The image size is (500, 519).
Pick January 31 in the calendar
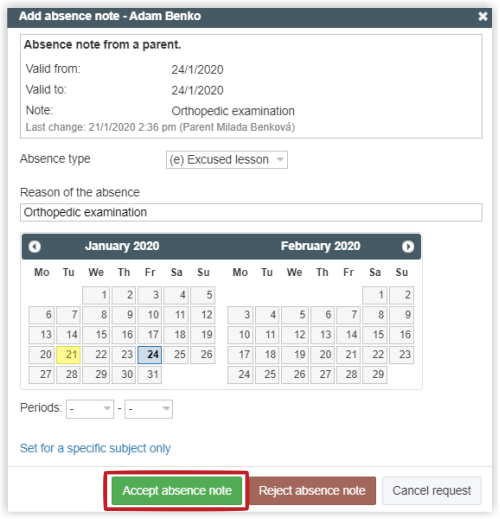pyautogui.click(x=150, y=374)
